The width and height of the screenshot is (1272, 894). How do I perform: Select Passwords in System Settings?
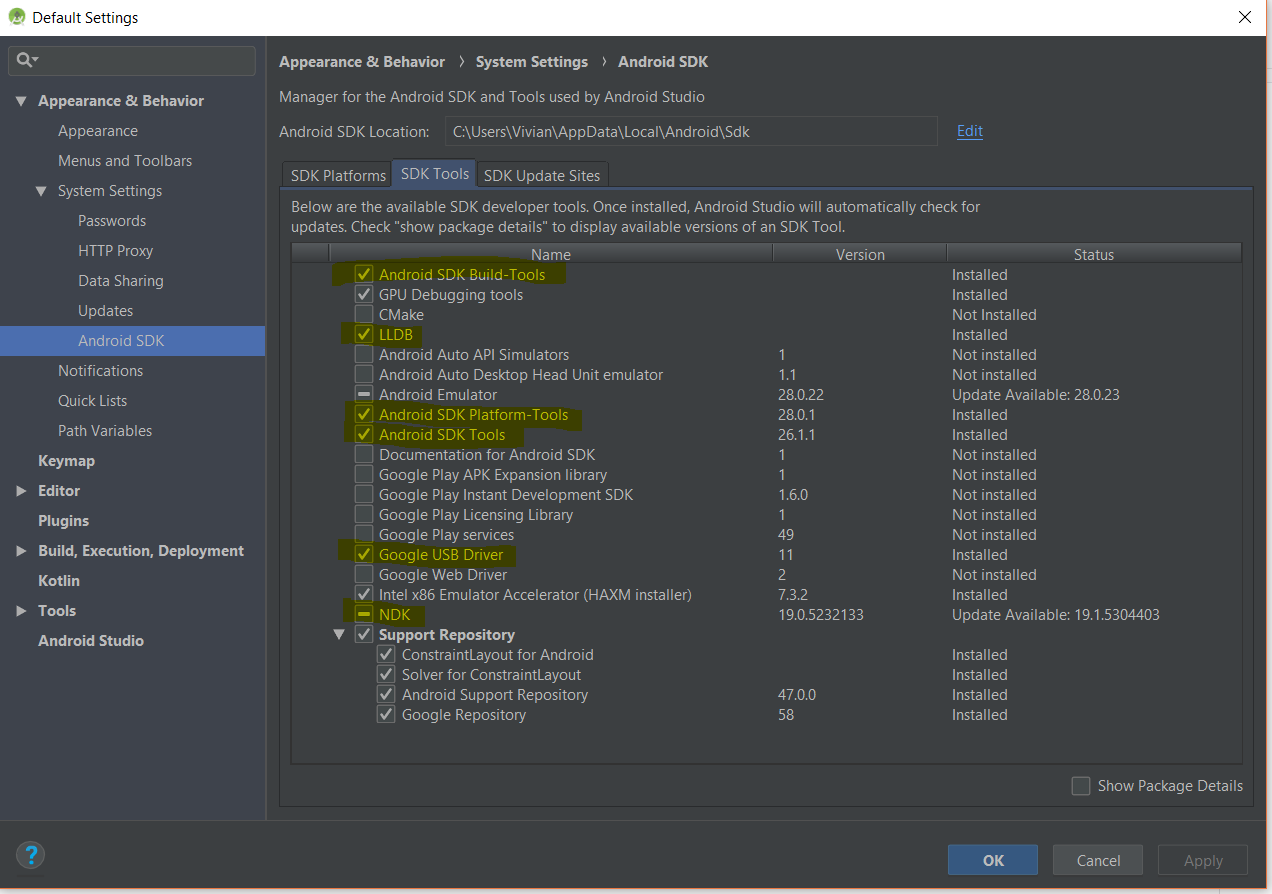pyautogui.click(x=112, y=221)
